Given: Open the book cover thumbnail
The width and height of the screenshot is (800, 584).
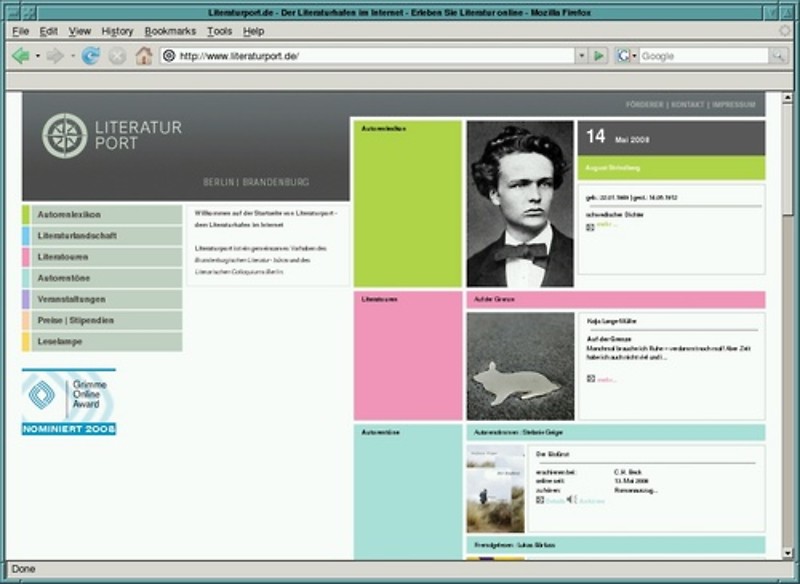Looking at the screenshot, I should [x=495, y=489].
